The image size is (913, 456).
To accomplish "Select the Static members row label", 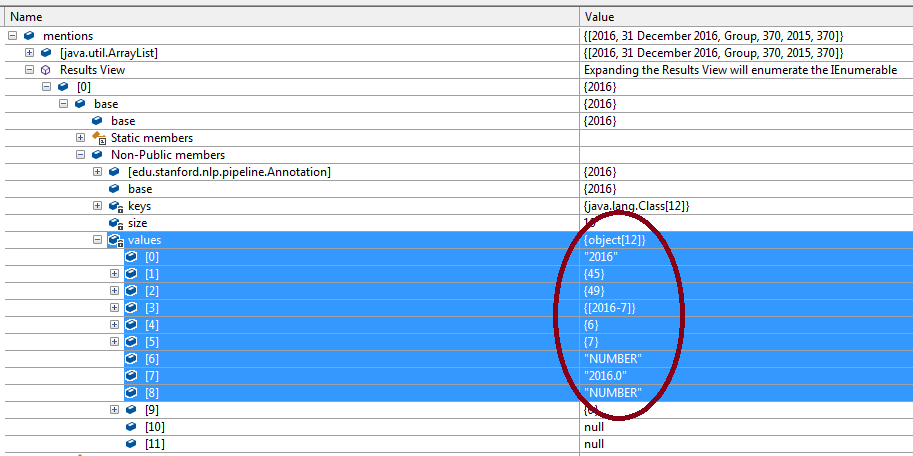I will (152, 138).
